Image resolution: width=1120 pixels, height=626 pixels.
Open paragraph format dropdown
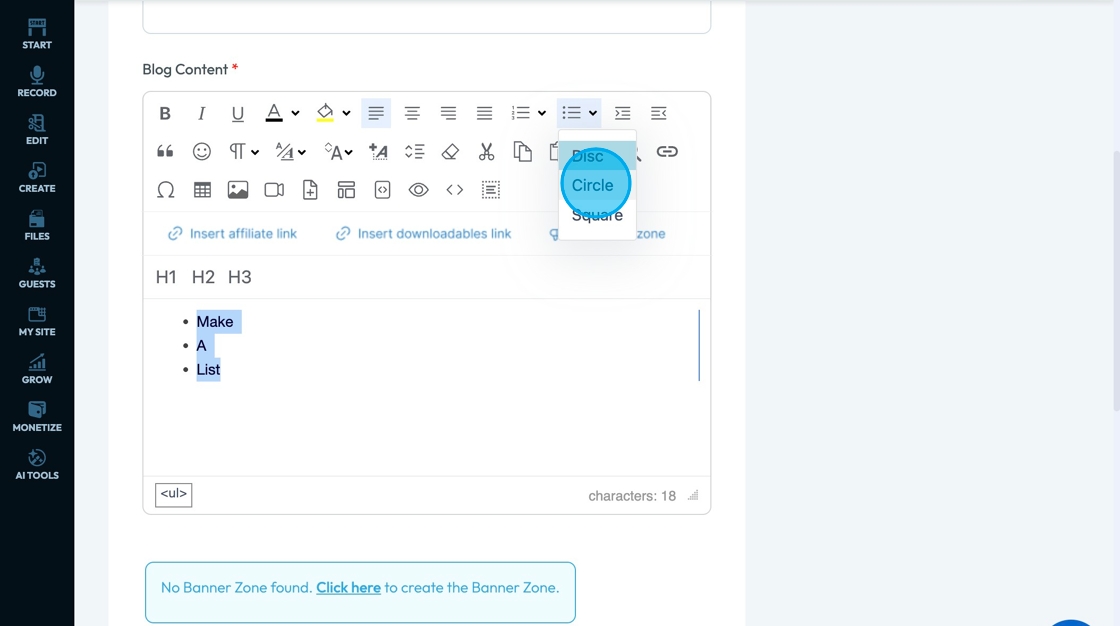pos(243,151)
